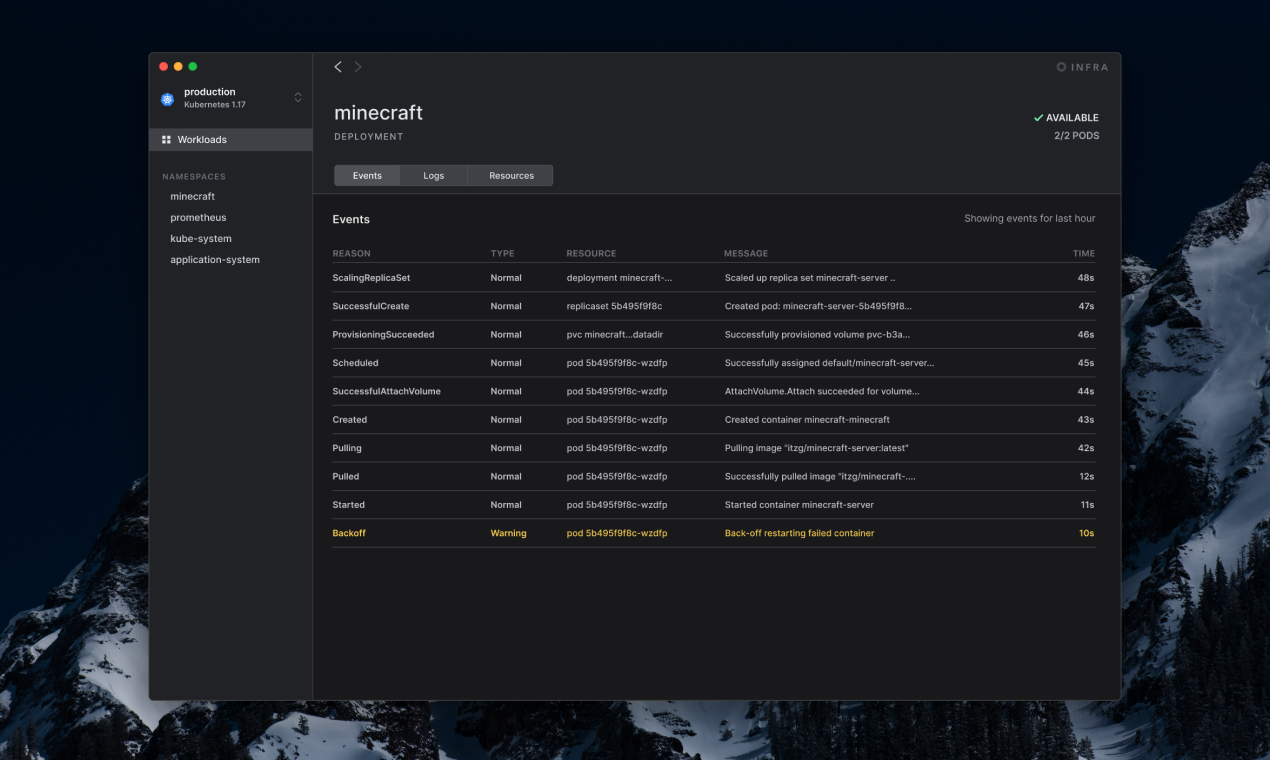1270x760 pixels.
Task: Switch to the Logs tab
Action: (433, 175)
